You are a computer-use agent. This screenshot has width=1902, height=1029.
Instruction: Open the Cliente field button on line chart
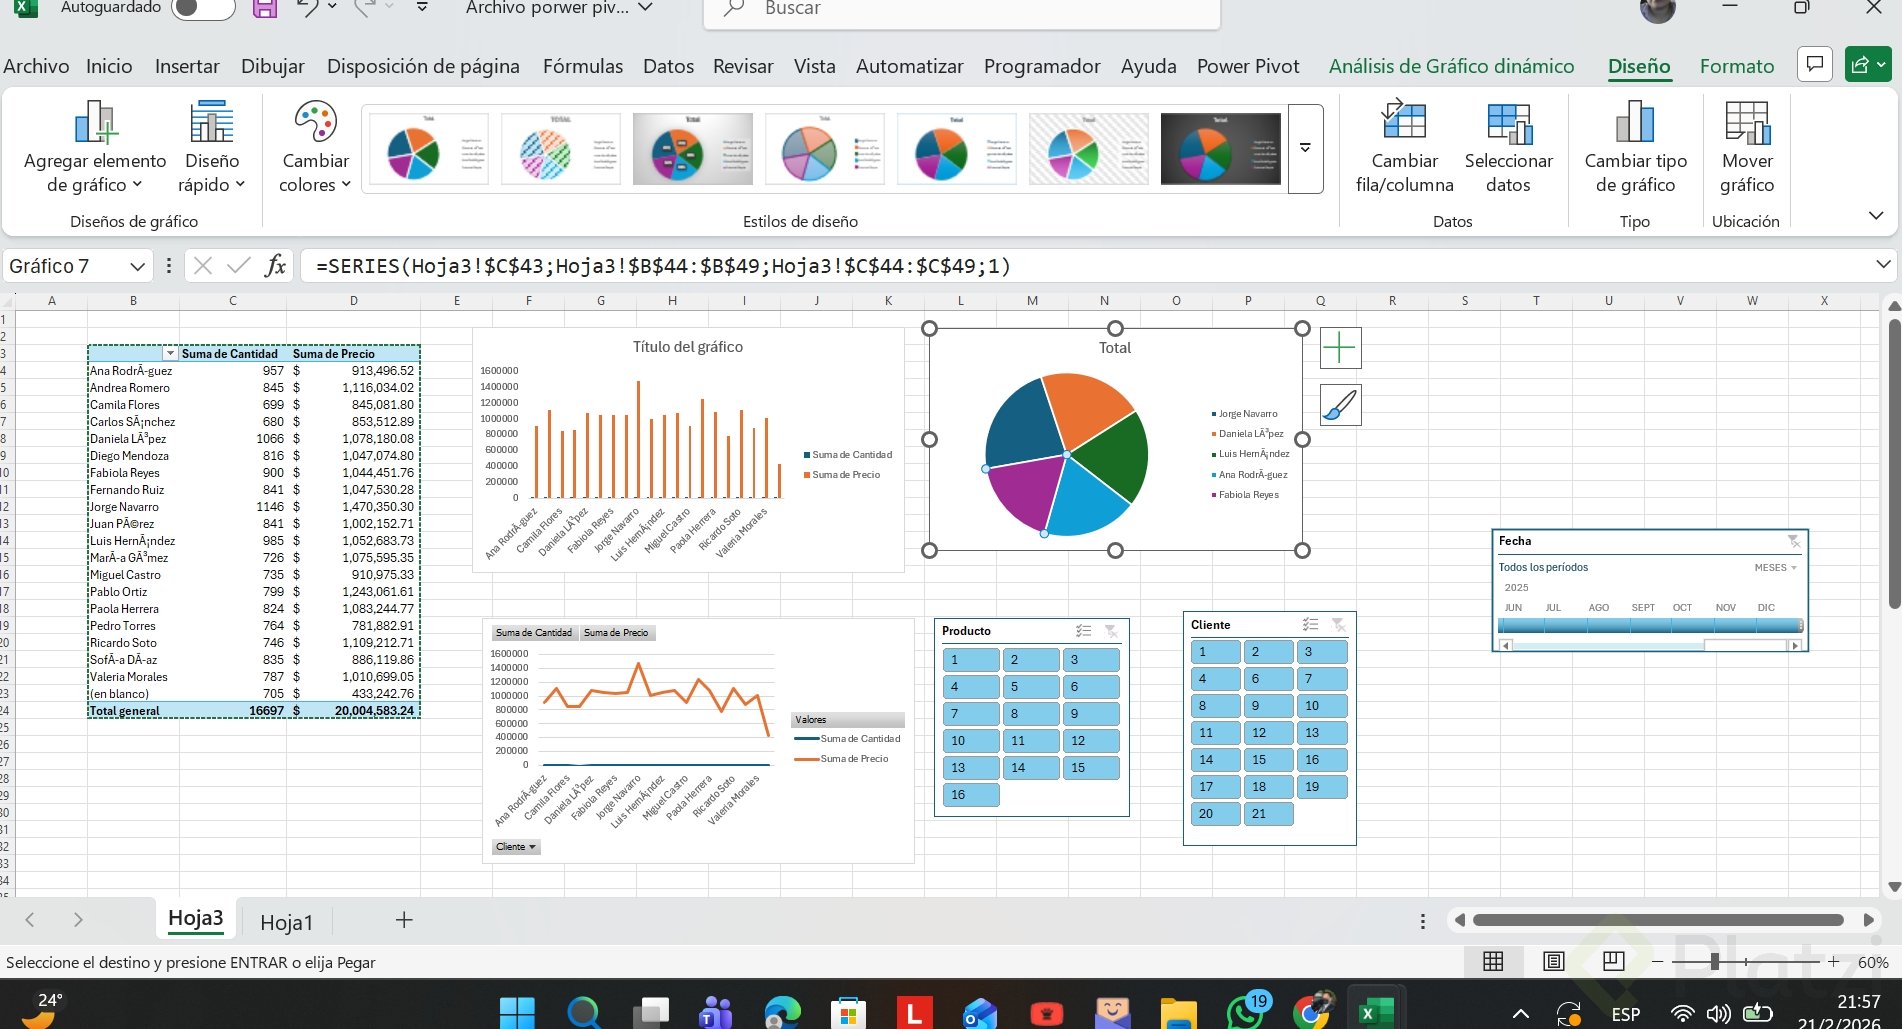(x=516, y=847)
